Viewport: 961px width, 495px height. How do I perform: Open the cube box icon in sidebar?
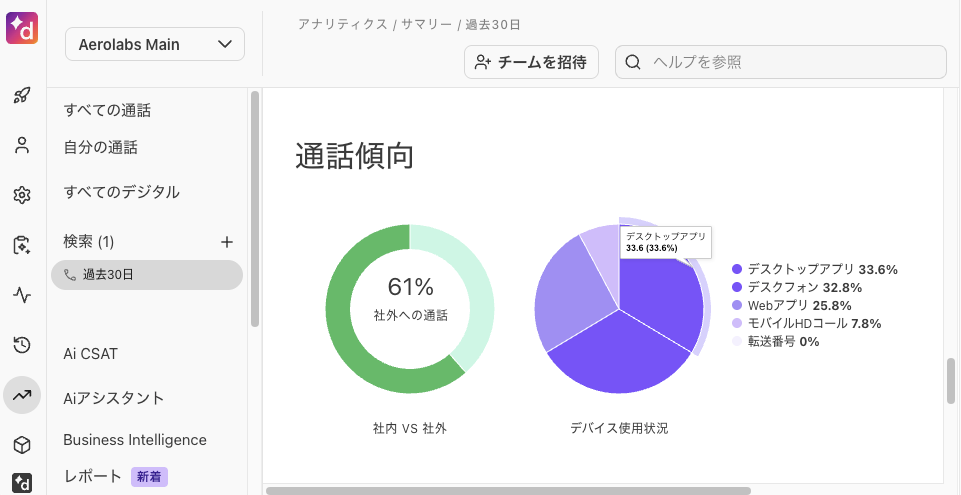pos(22,445)
